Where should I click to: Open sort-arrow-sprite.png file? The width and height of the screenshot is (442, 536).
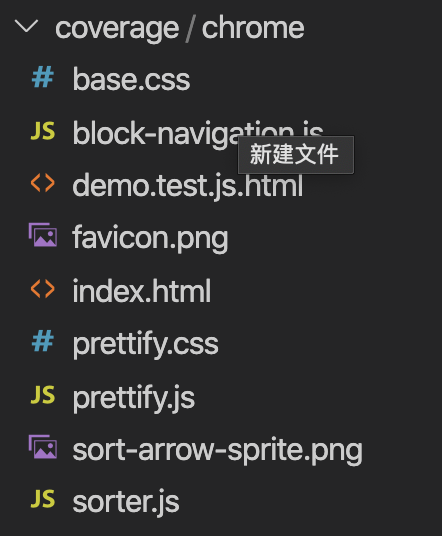point(217,451)
